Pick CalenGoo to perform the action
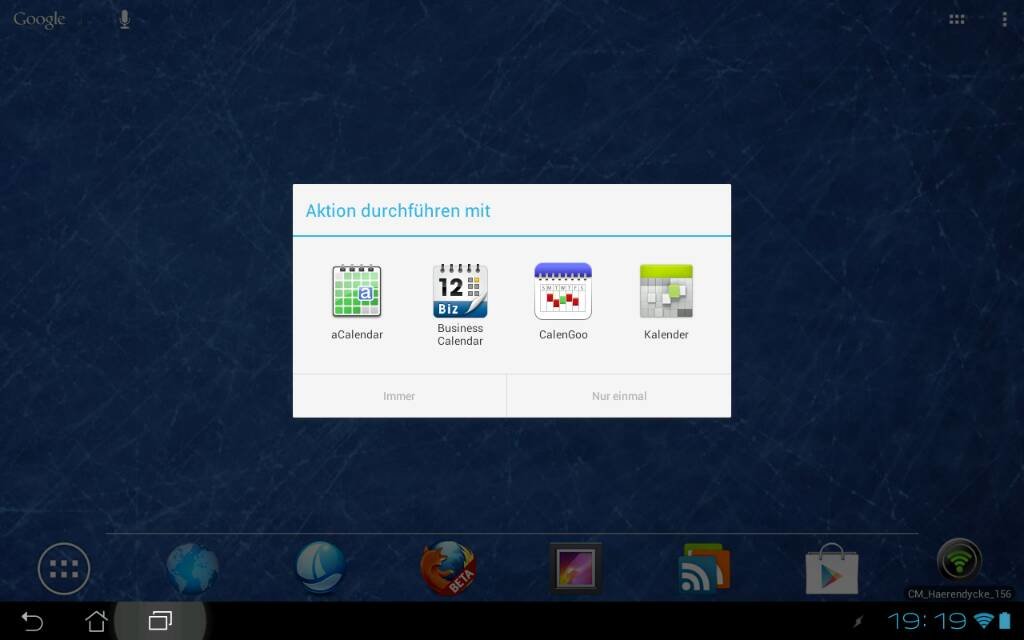 563,302
